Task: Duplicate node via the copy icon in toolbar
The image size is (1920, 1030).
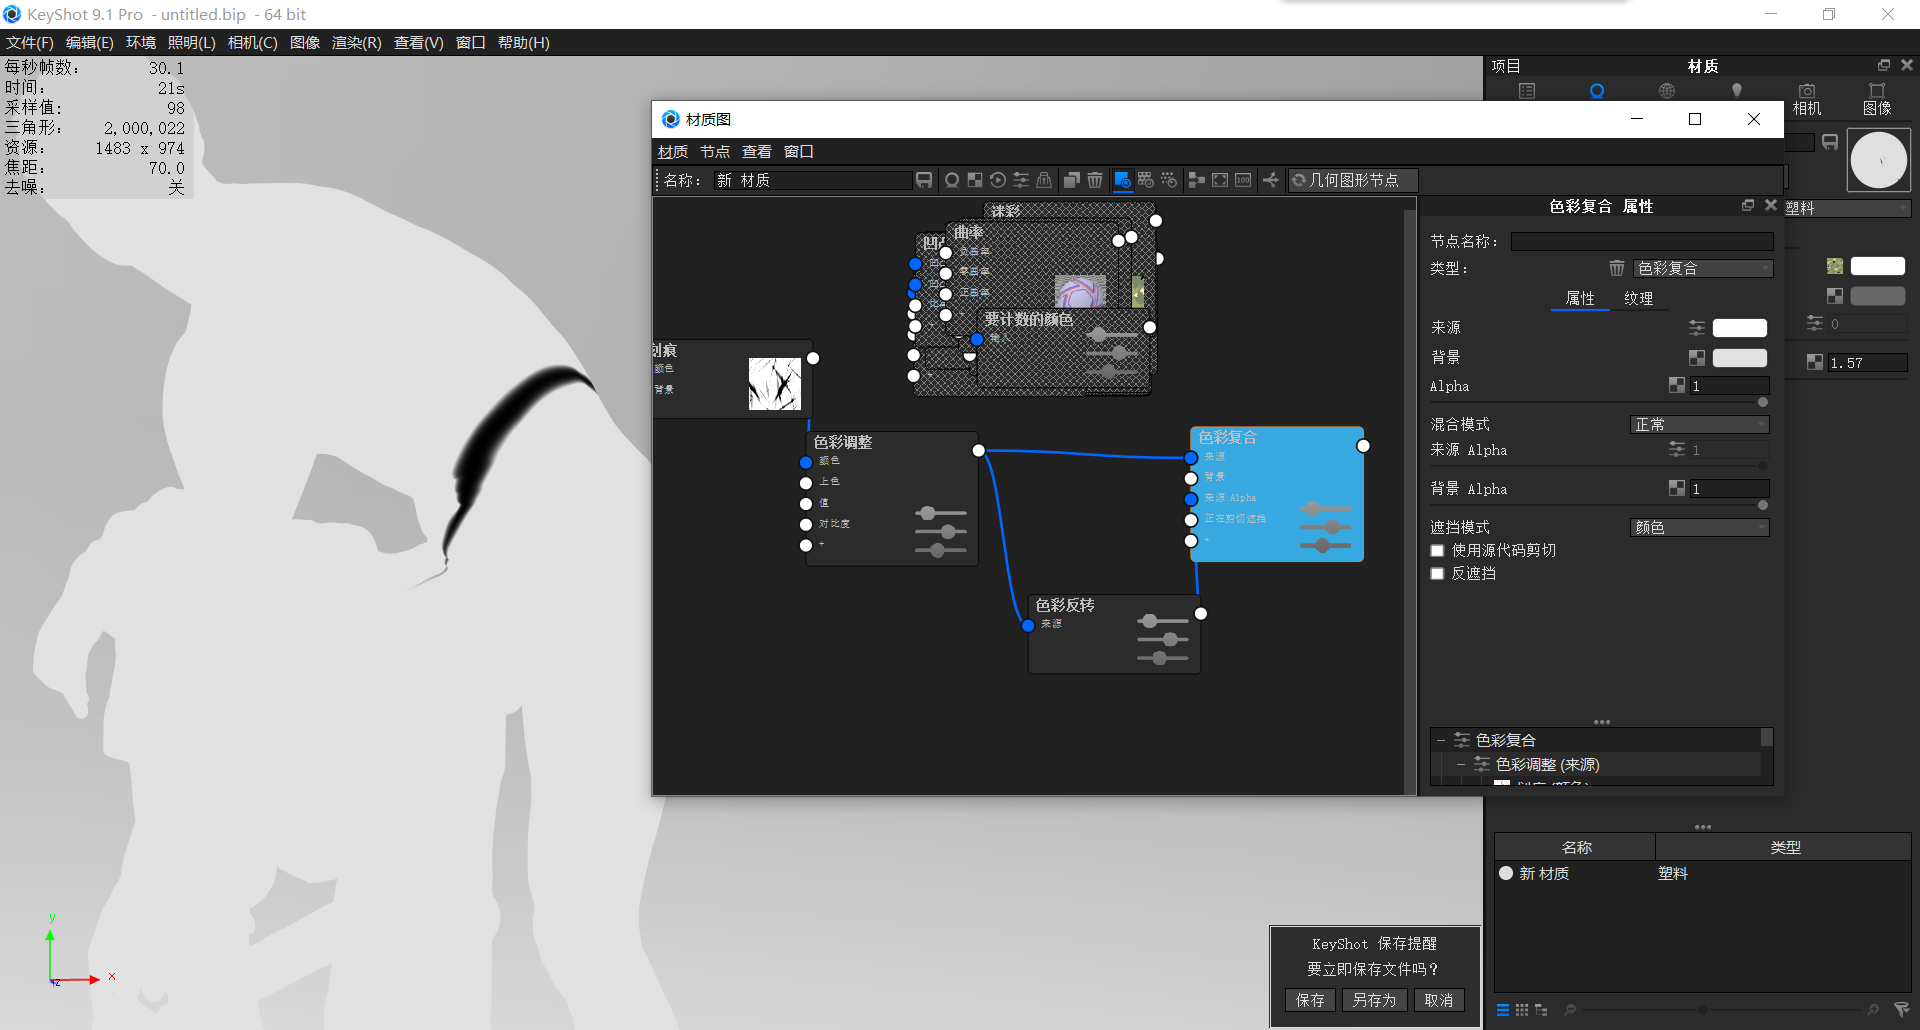Action: [x=1071, y=180]
